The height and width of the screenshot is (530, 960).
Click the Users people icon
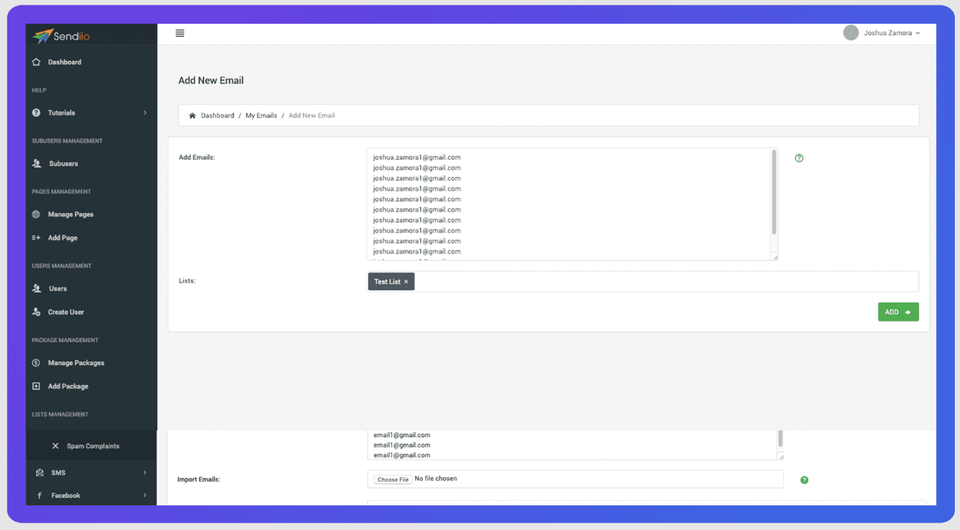coord(37,288)
